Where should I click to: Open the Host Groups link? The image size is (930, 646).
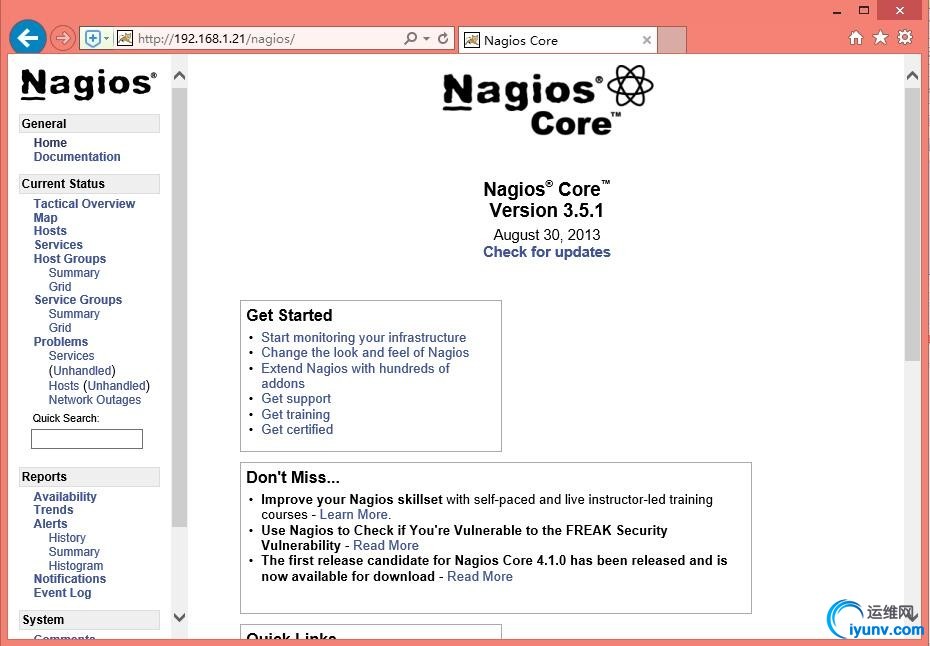click(69, 259)
